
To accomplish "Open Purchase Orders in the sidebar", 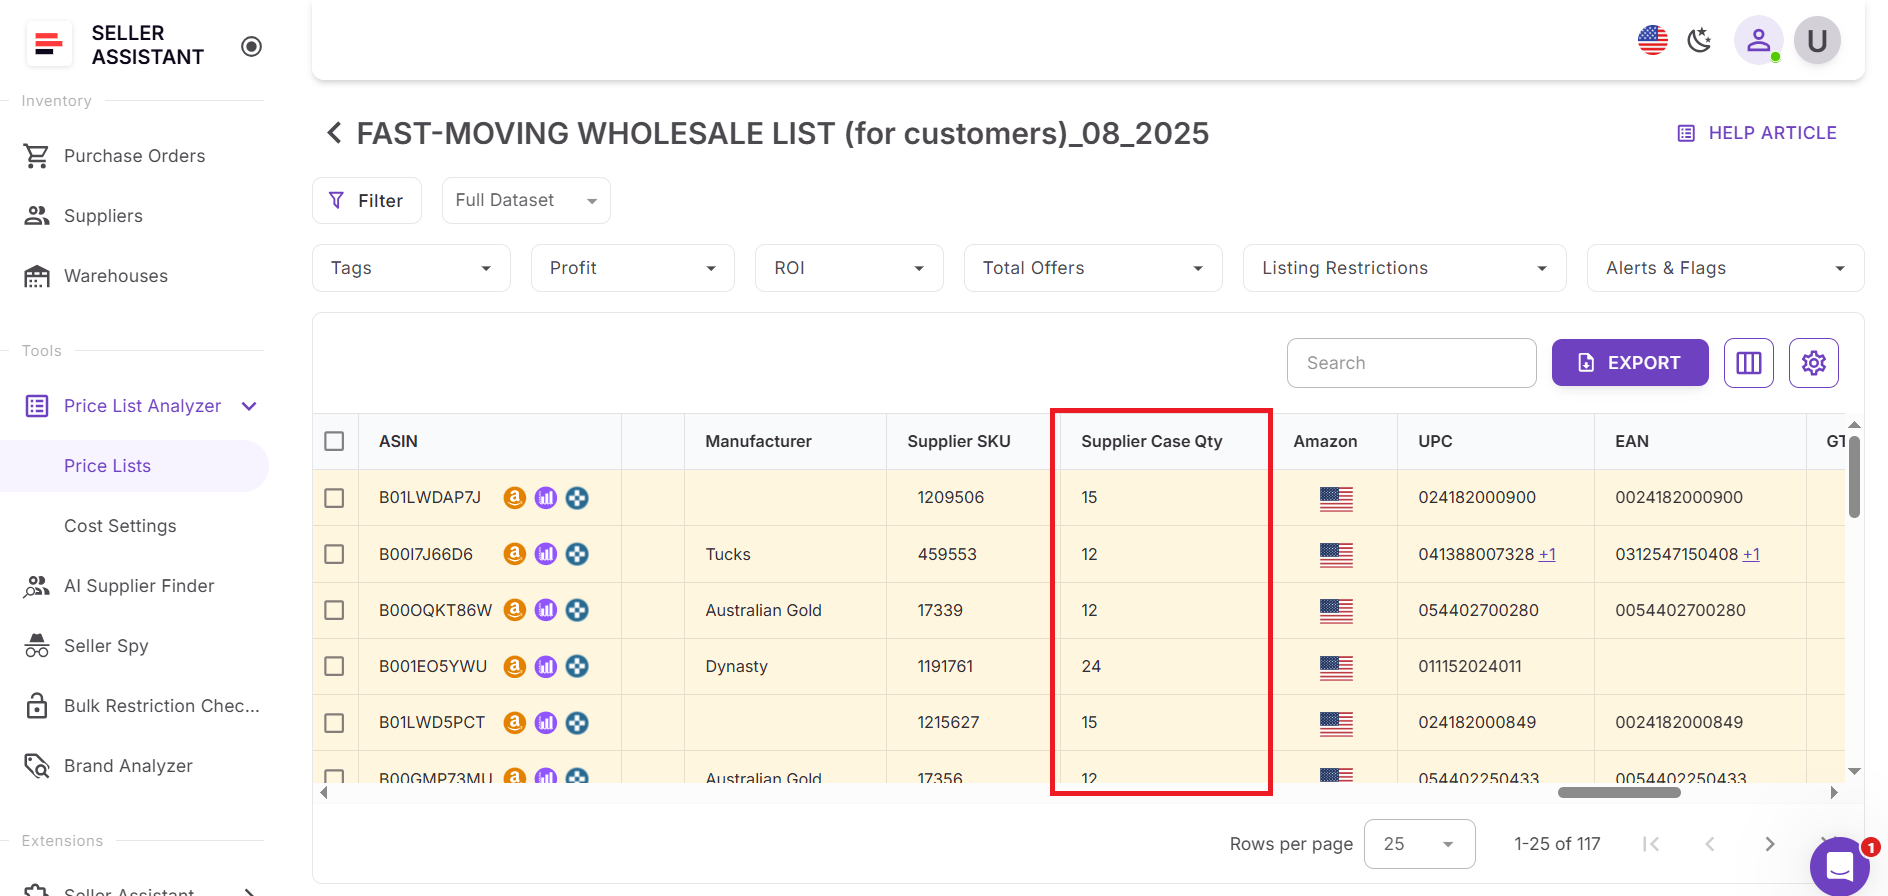I will [x=134, y=156].
